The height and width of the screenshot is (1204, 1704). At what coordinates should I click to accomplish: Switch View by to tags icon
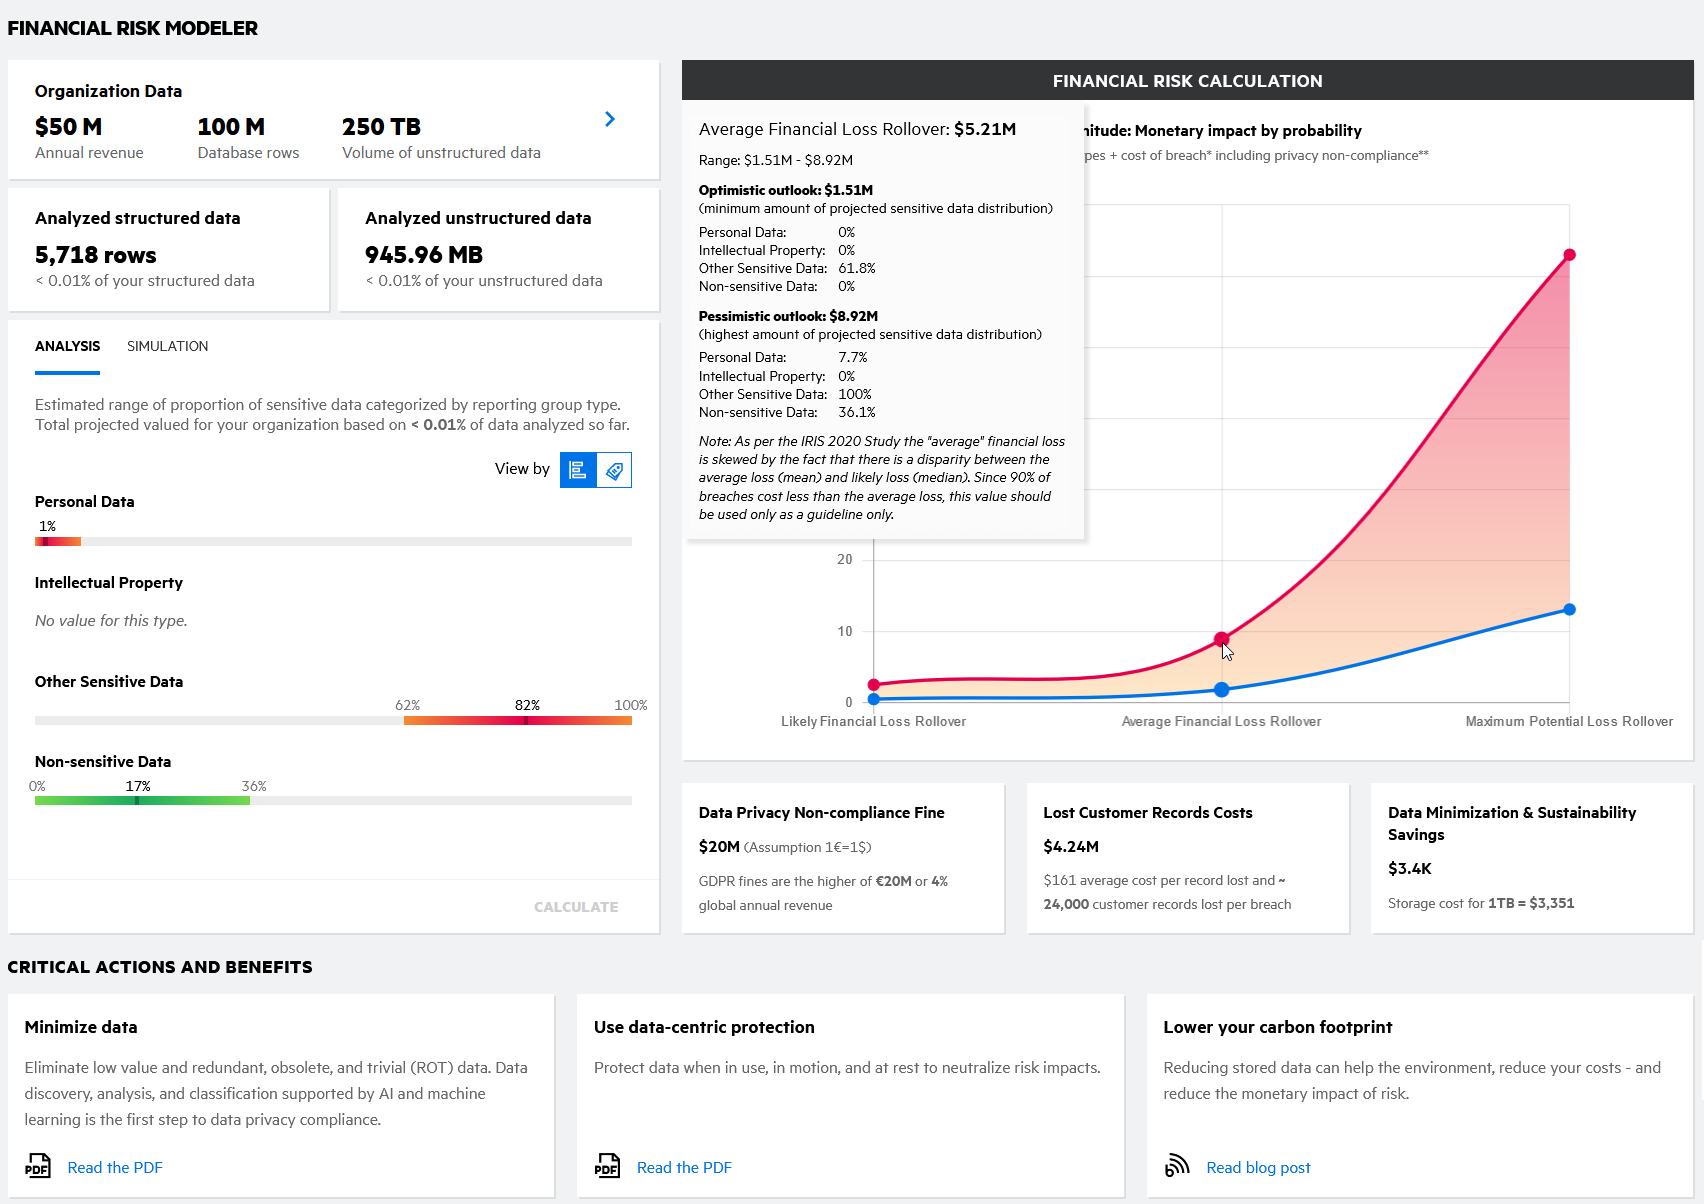614,470
